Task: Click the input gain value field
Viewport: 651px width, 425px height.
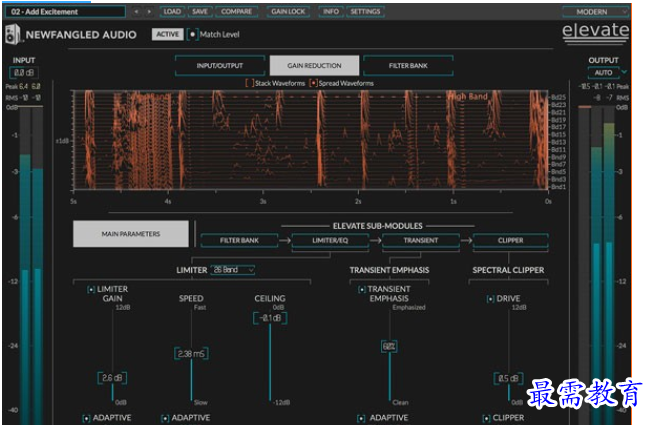Action: tap(23, 72)
